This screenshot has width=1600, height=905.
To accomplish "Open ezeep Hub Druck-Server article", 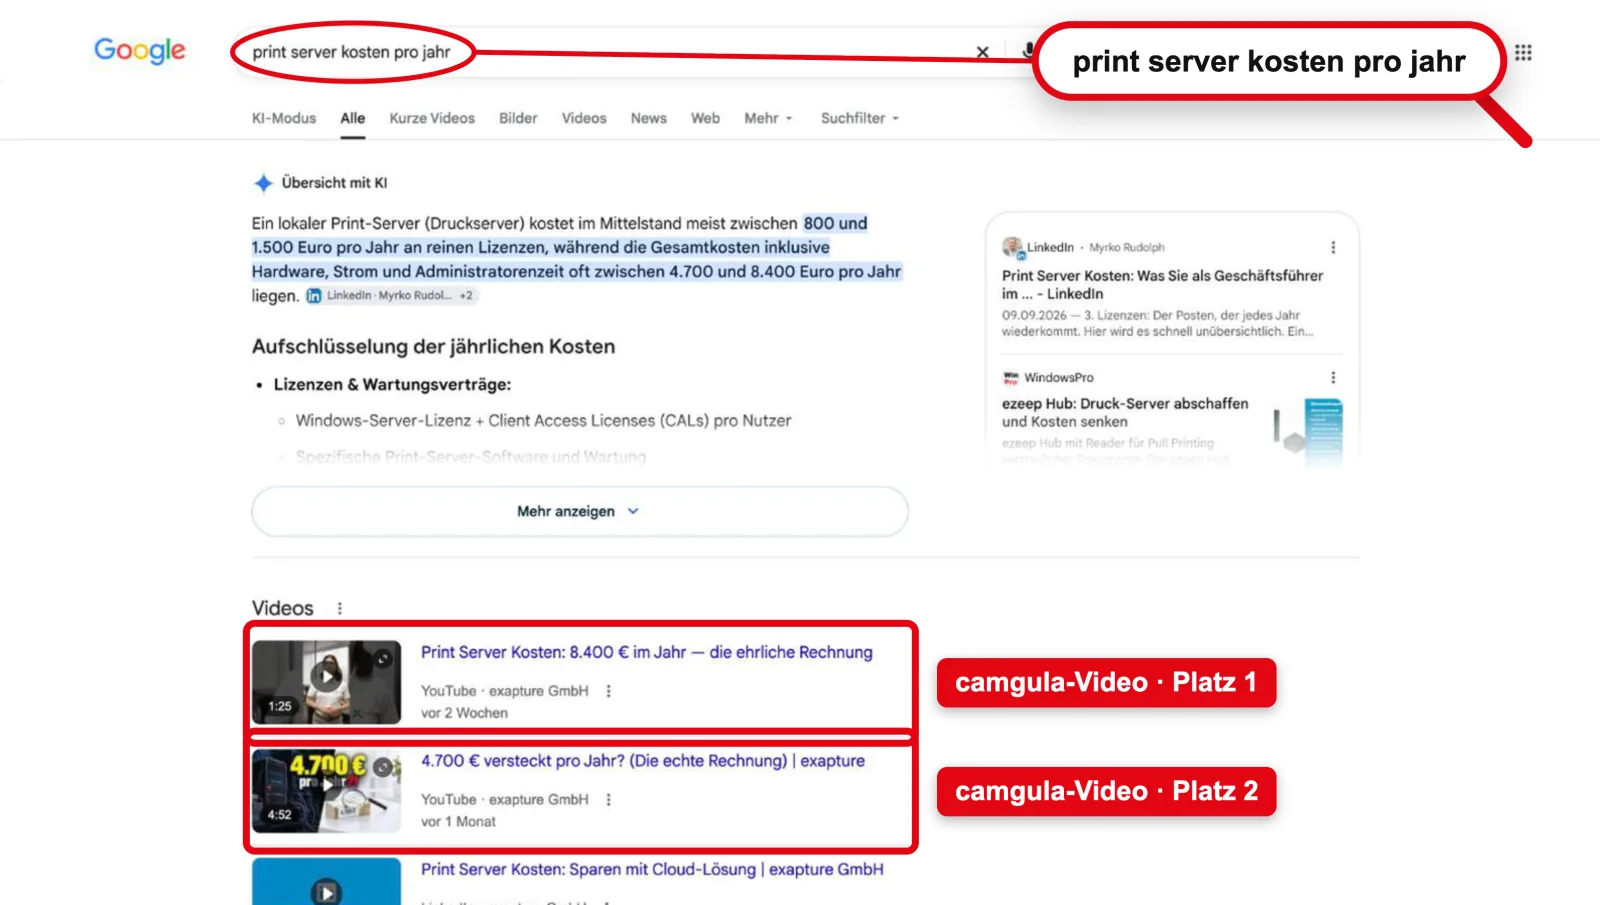I will tap(1125, 412).
